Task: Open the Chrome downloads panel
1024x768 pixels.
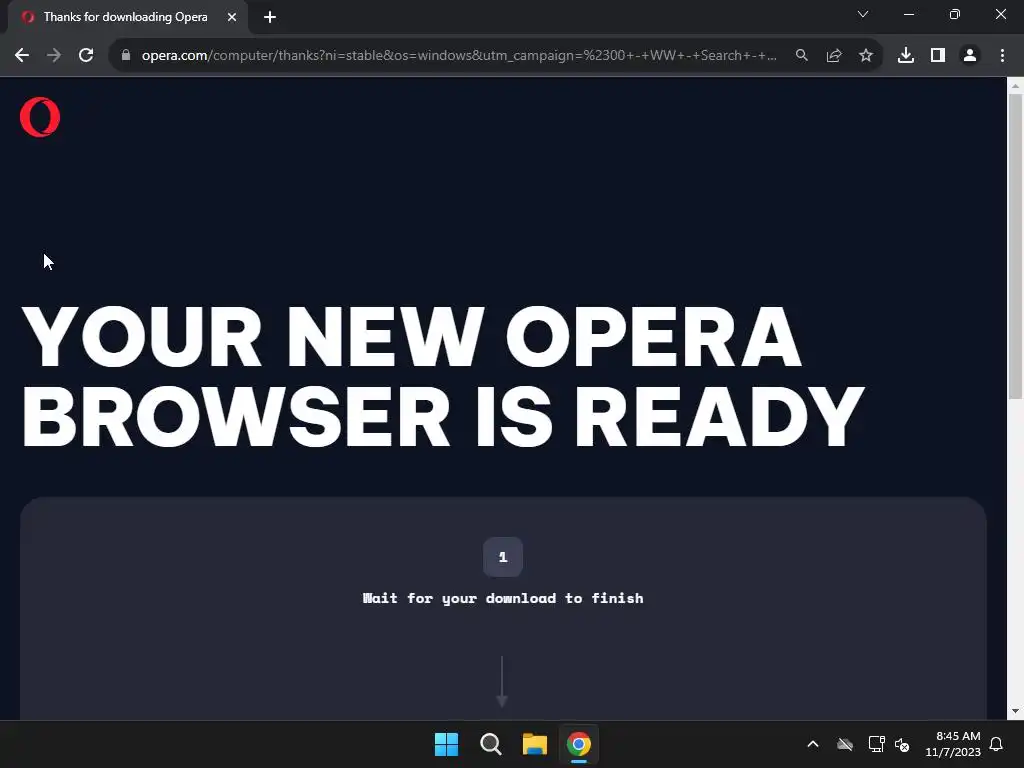Action: click(906, 56)
